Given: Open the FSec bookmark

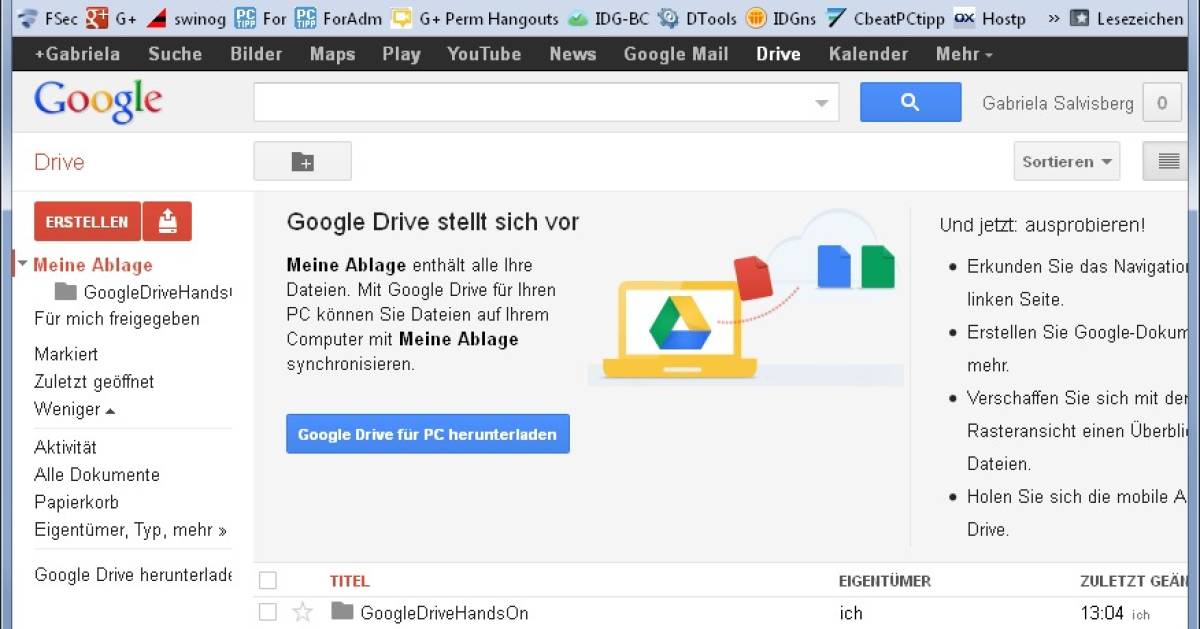Looking at the screenshot, I should click(48, 18).
